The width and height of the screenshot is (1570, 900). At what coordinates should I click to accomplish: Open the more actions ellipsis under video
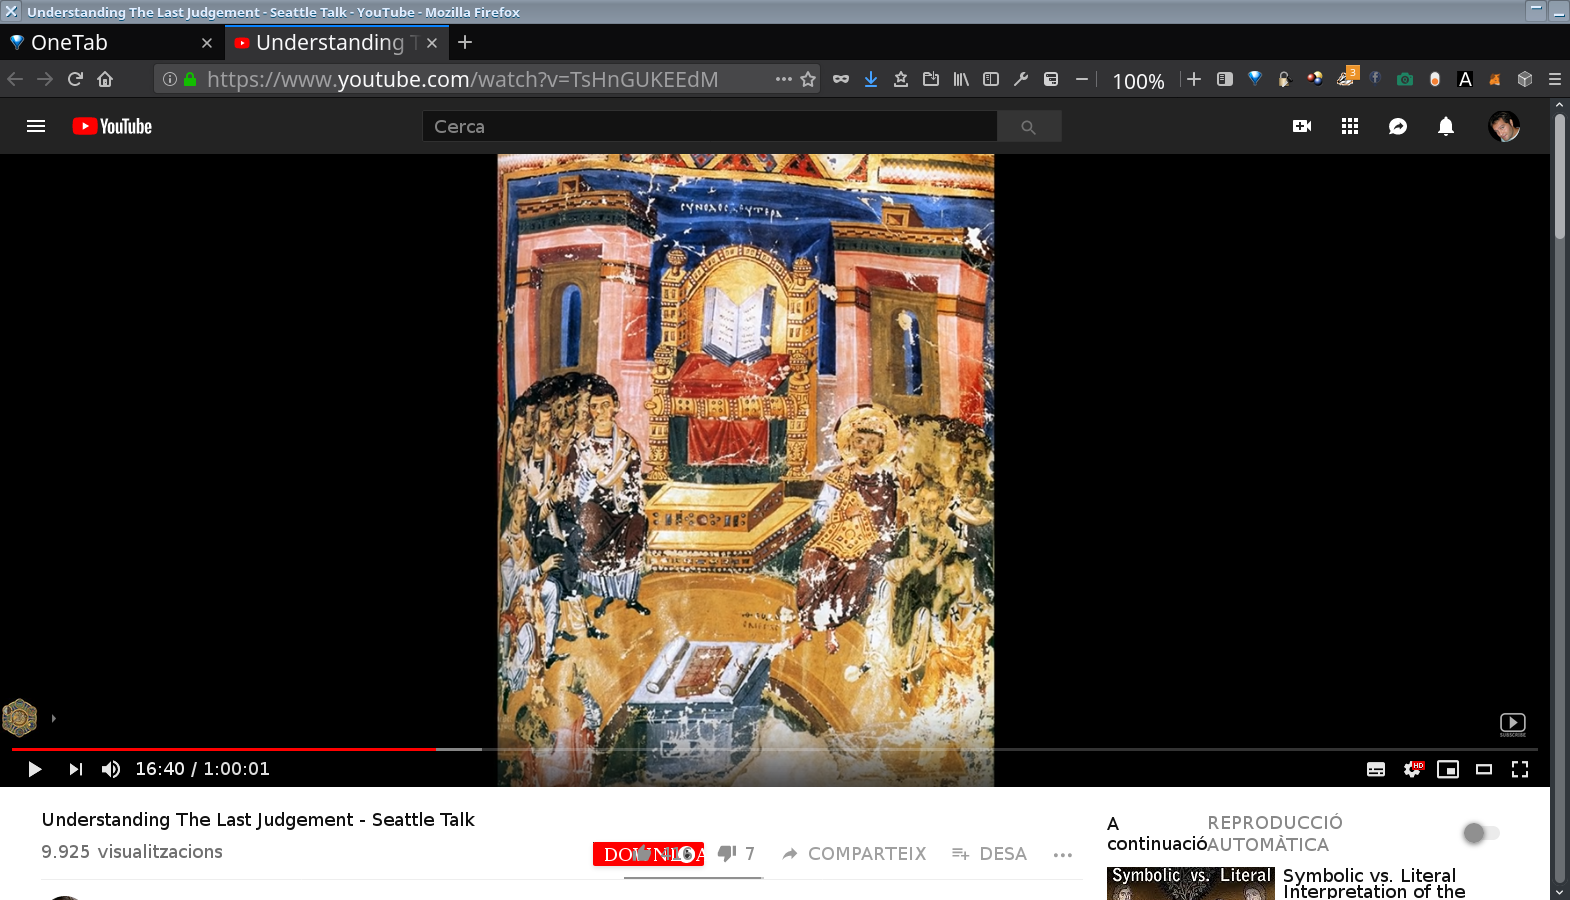tap(1063, 854)
